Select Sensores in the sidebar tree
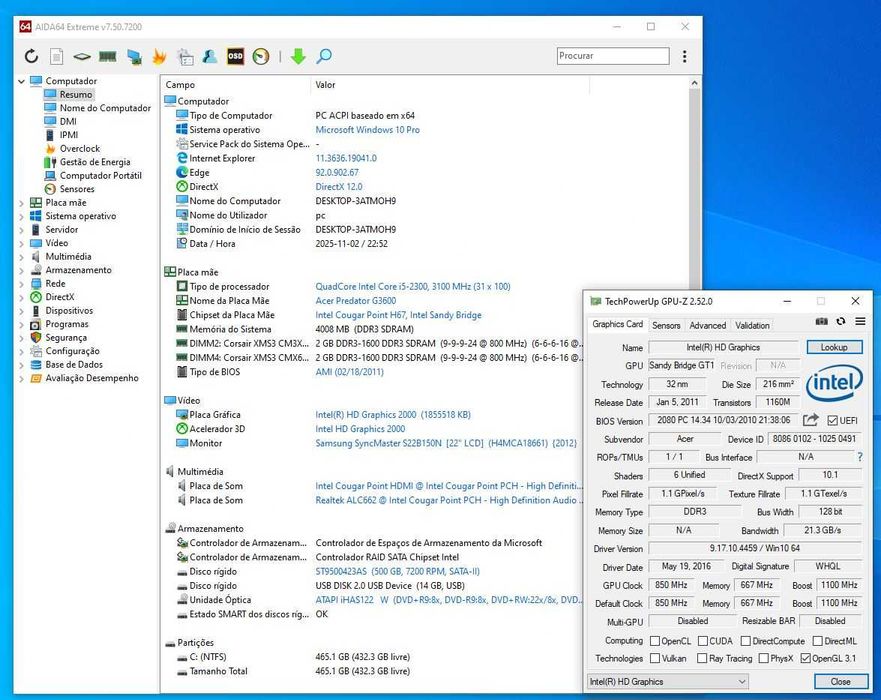The image size is (881, 700). [77, 189]
